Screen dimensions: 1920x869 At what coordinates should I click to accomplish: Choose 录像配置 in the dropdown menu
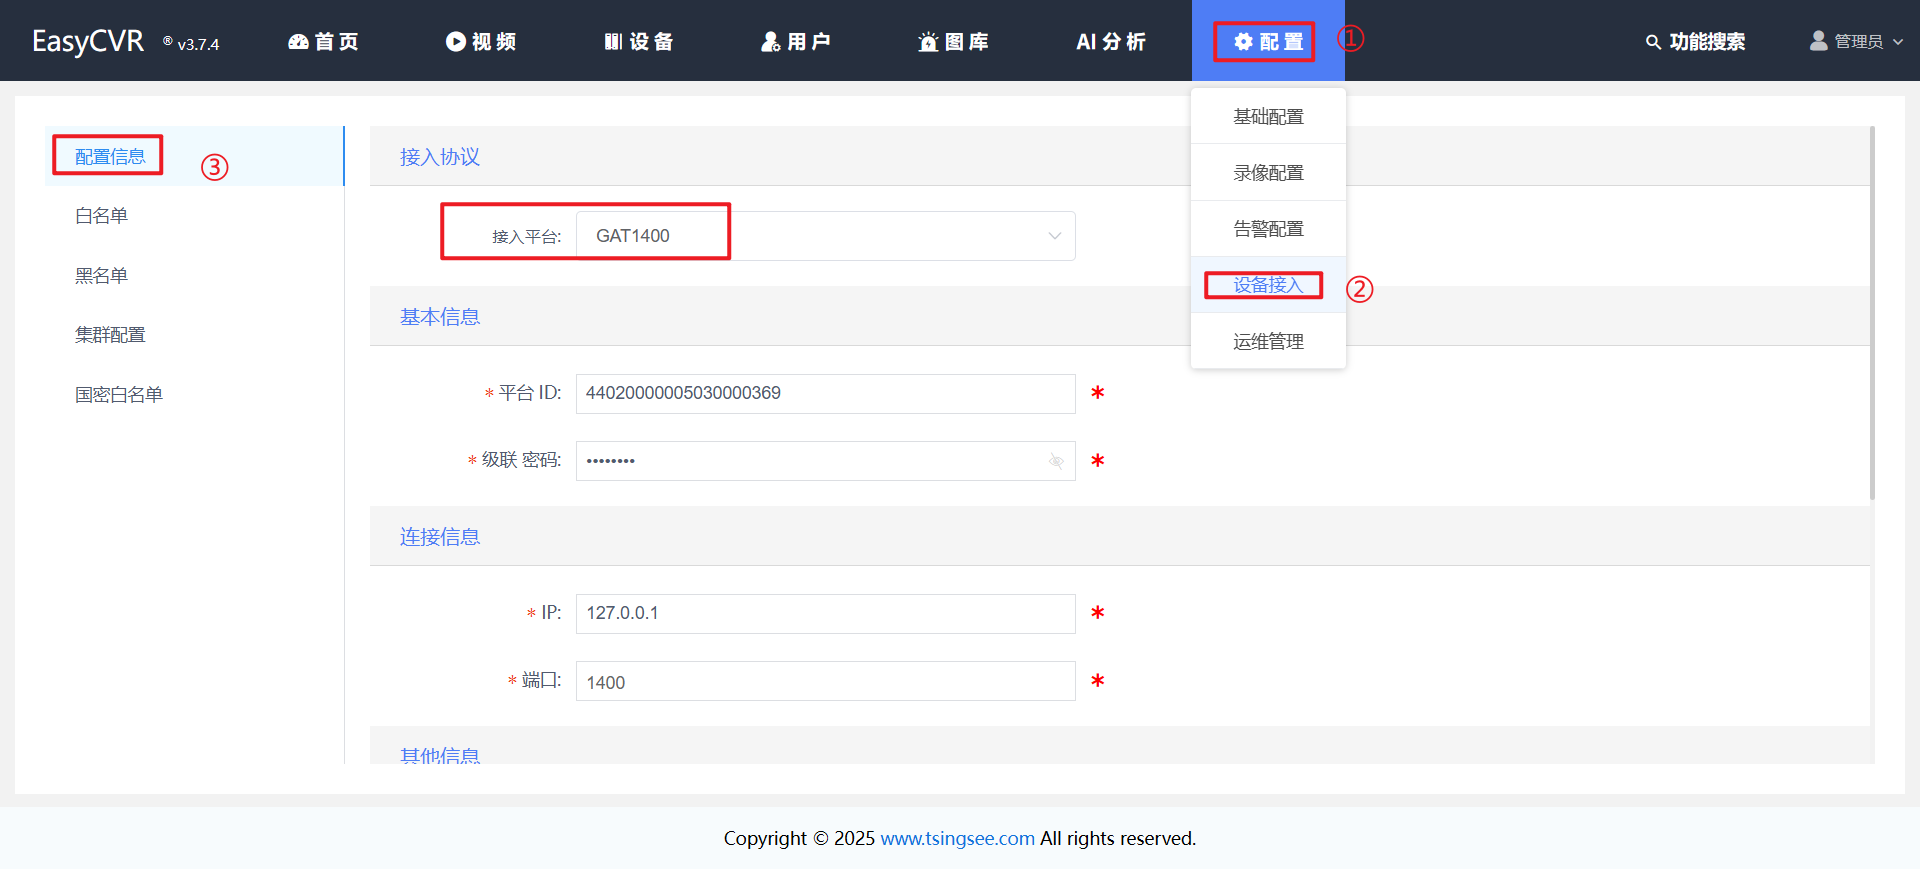tap(1268, 173)
